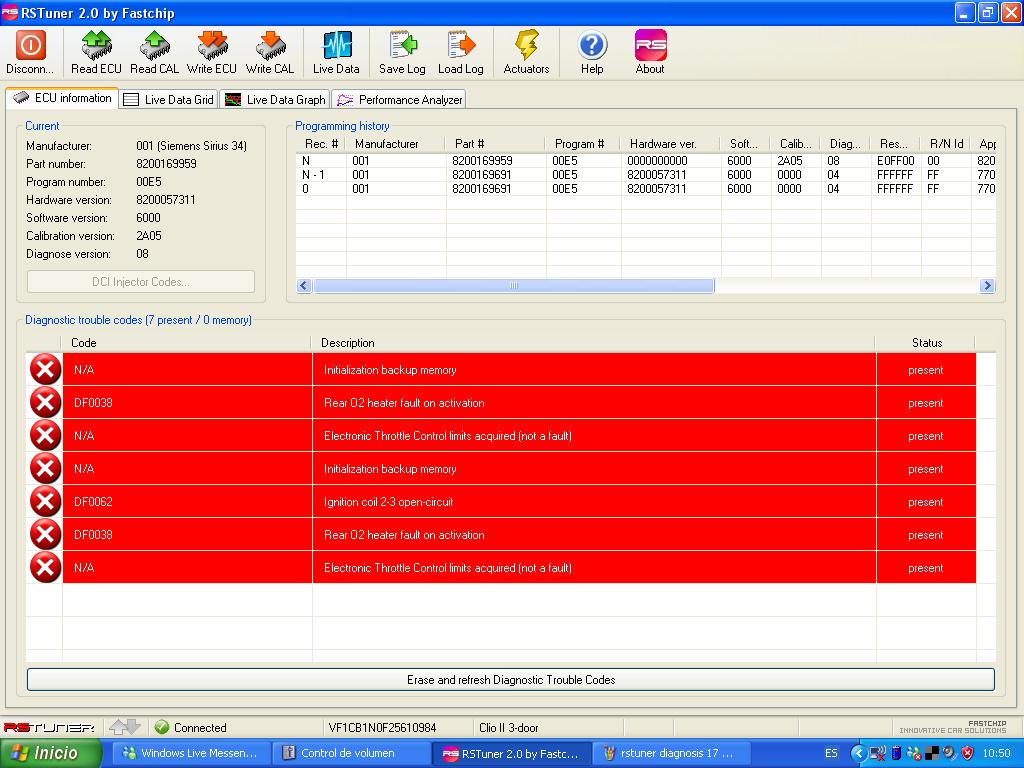Click the Rec. # column header
Screen dimensions: 1024x768
[321, 144]
